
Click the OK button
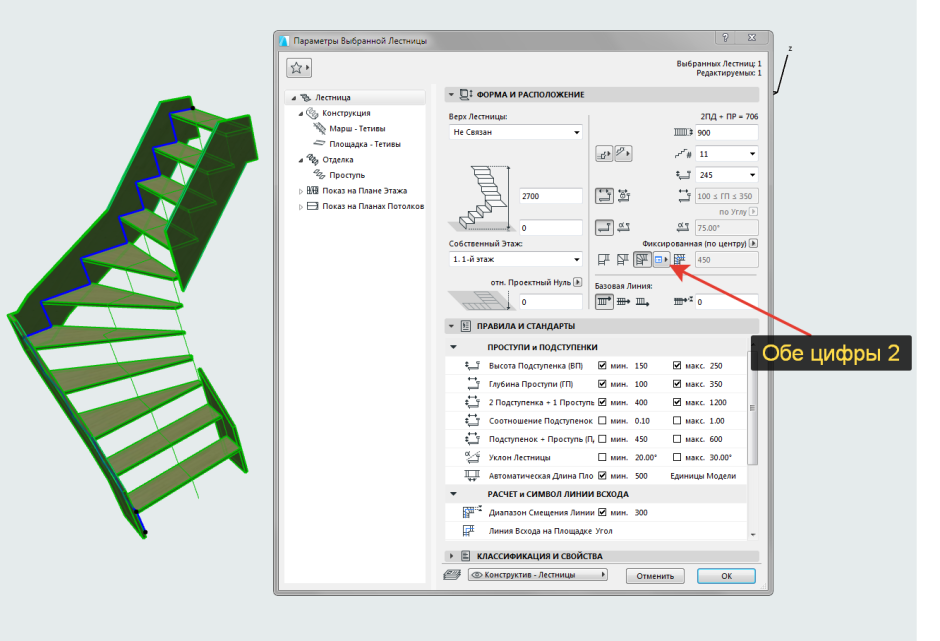coord(726,576)
